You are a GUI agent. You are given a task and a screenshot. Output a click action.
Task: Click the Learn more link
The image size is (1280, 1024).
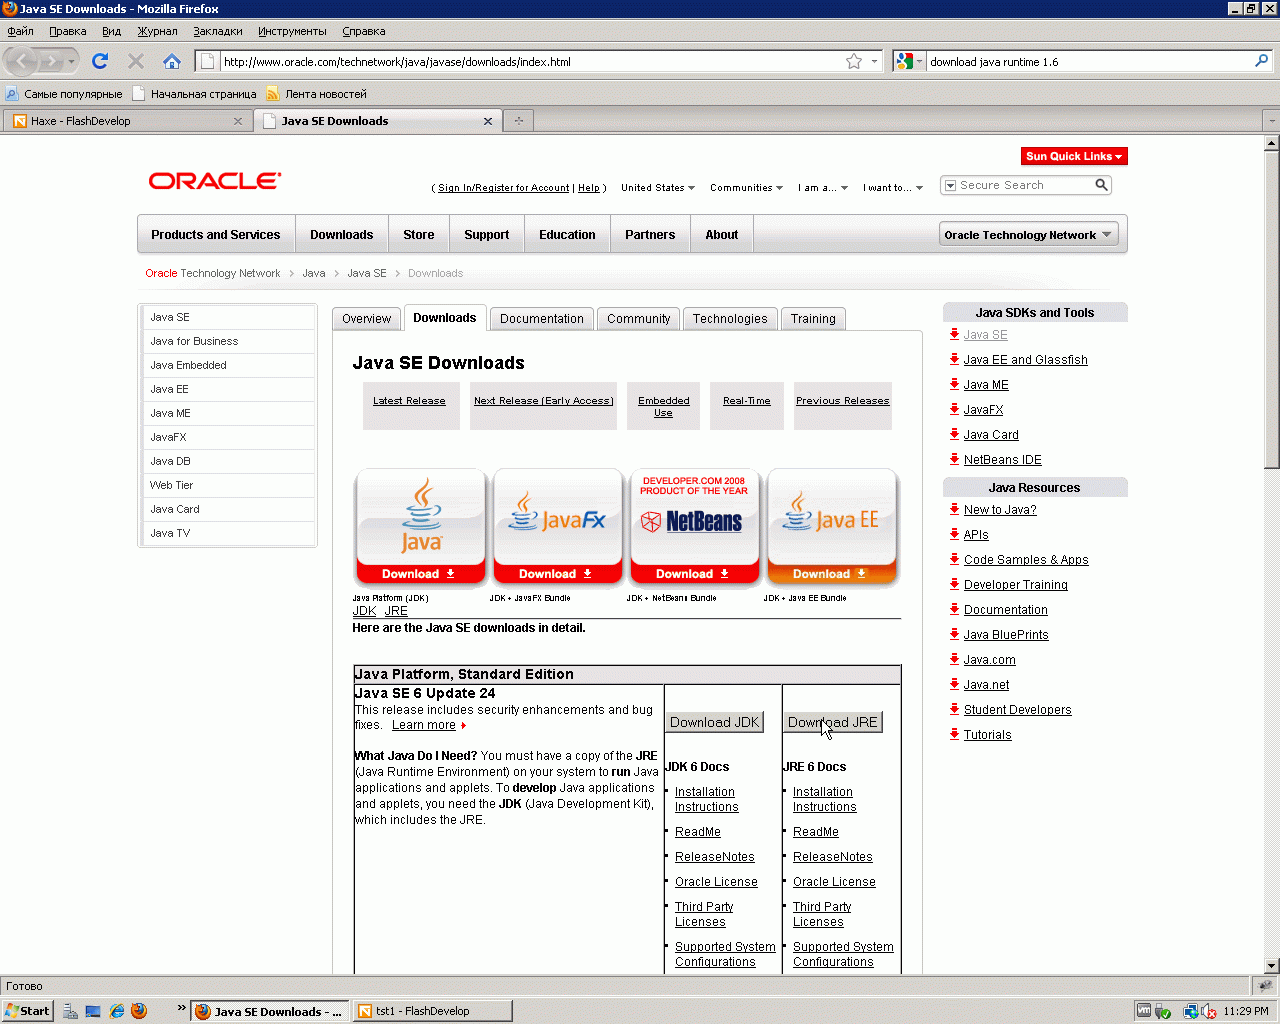tap(424, 725)
